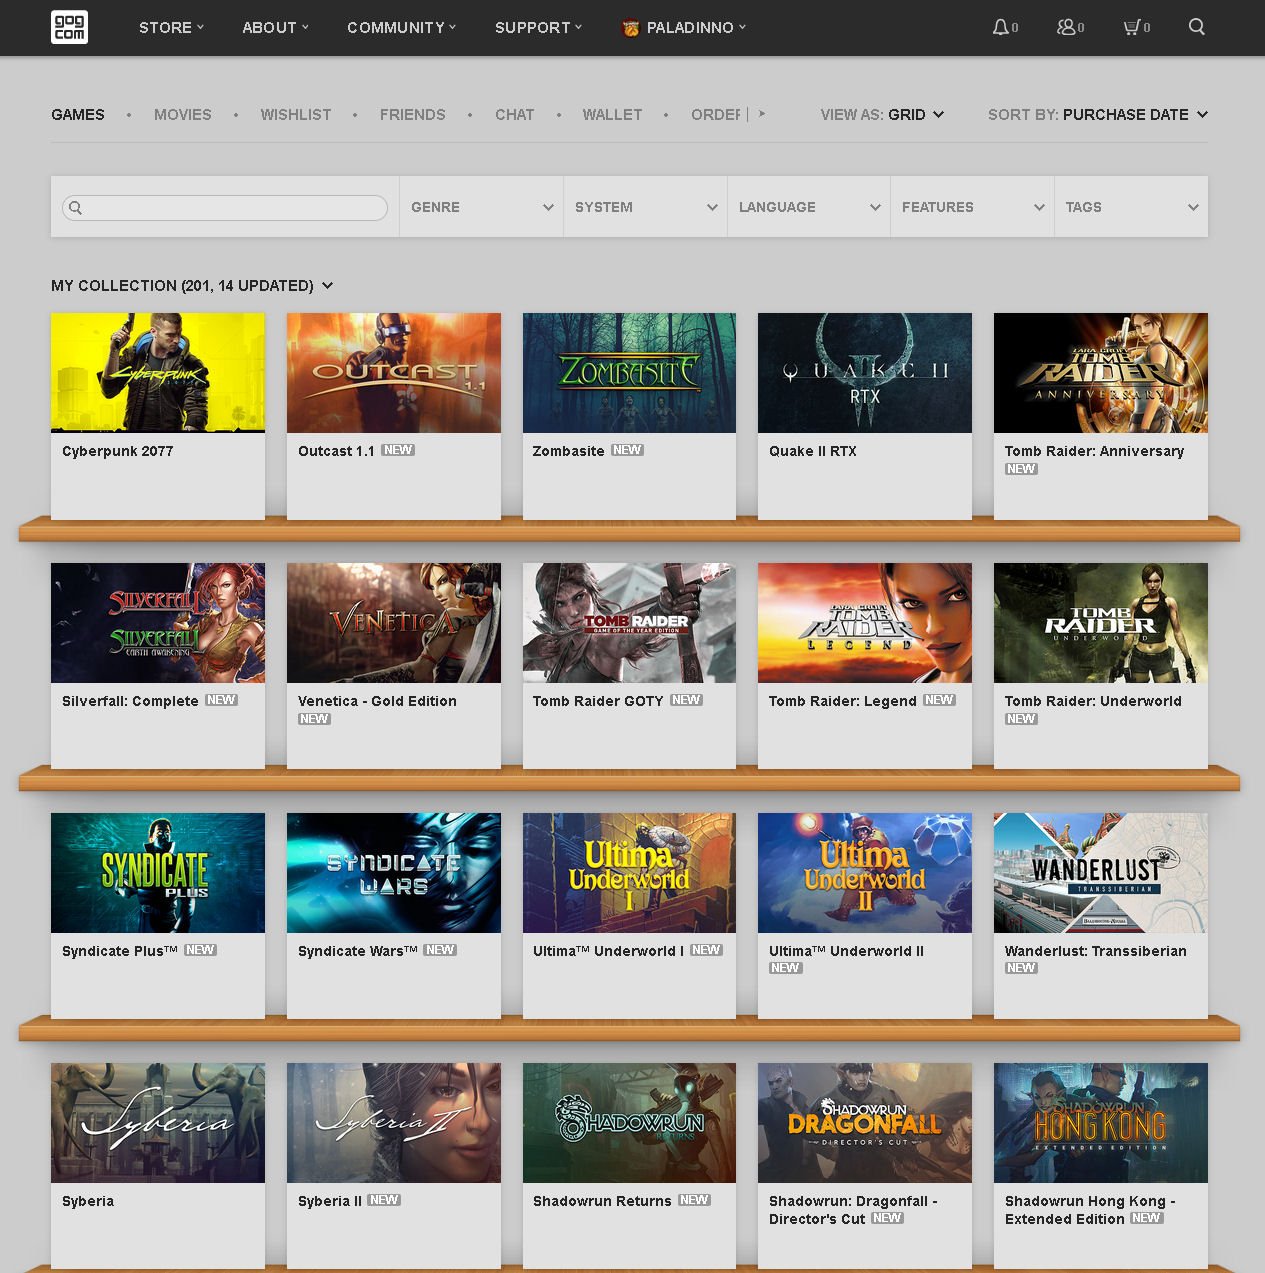
Task: Open the Syberia cover thumbnail
Action: [x=158, y=1123]
